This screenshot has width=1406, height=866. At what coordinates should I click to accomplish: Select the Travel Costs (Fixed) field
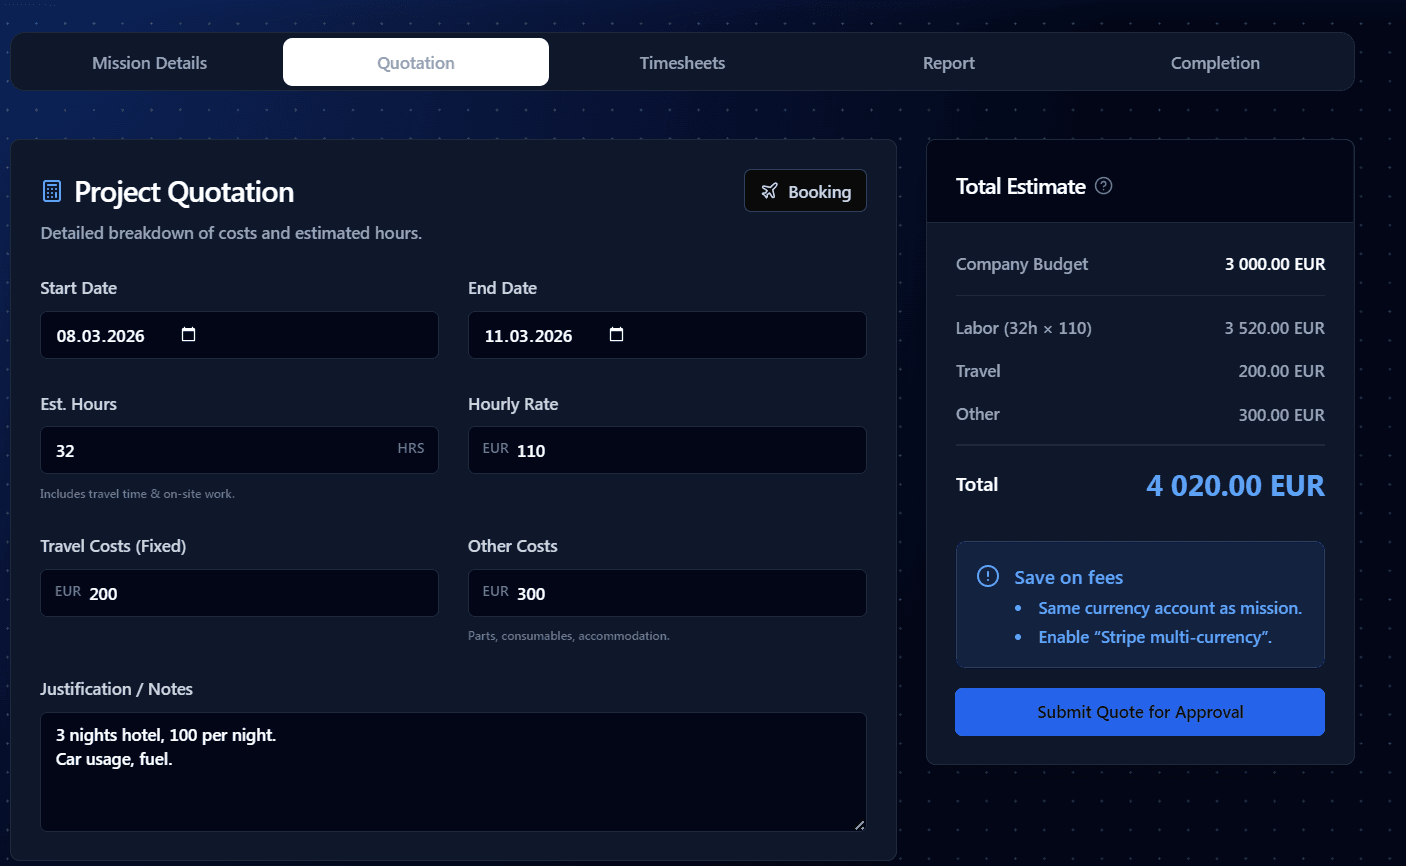tap(250, 593)
